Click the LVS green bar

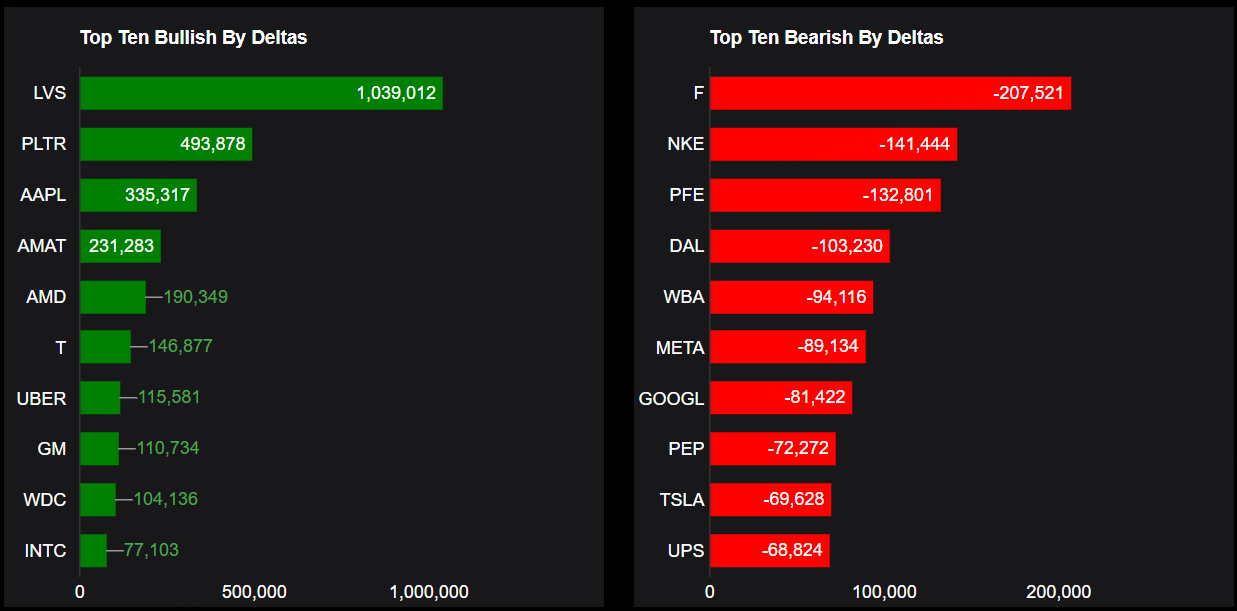(260, 93)
